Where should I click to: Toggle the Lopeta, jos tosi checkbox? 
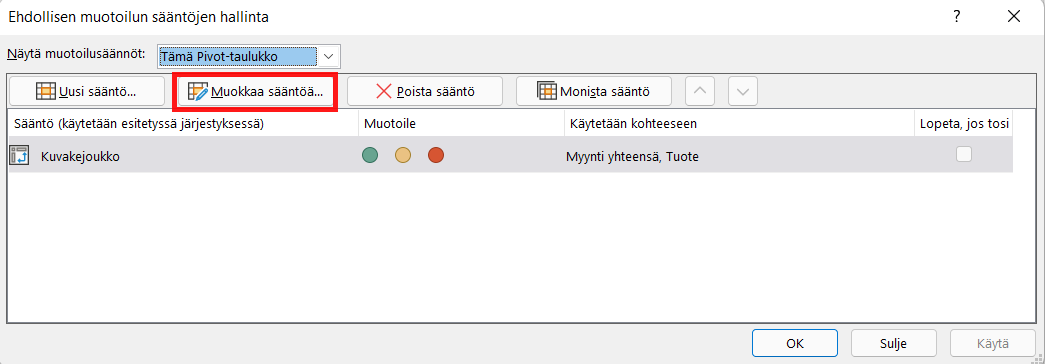coord(963,155)
